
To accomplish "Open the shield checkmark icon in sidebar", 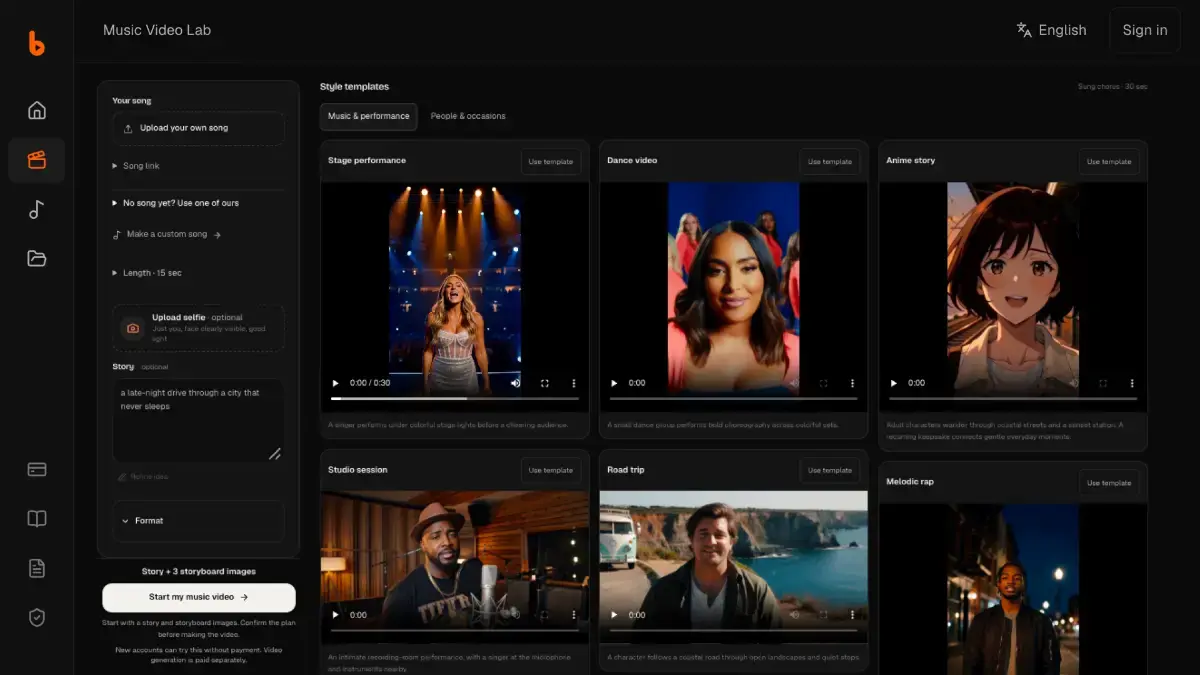I will tap(37, 618).
